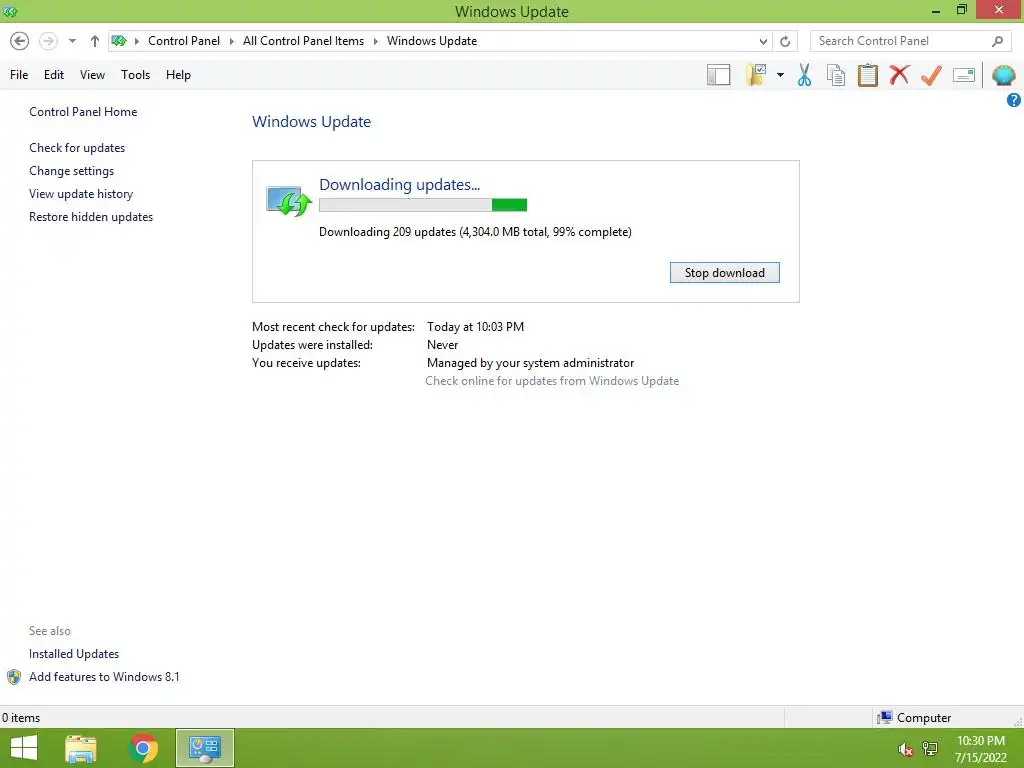Open the taskbar clock showing 10:30 PM
This screenshot has width=1024, height=768.
tap(981, 749)
